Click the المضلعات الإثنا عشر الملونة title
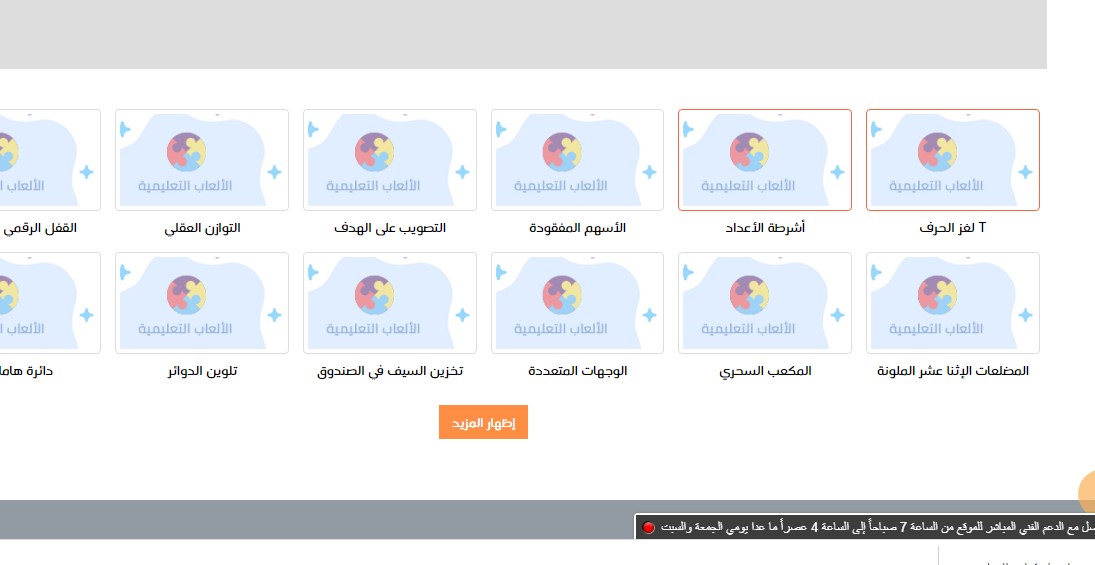 [x=953, y=371]
